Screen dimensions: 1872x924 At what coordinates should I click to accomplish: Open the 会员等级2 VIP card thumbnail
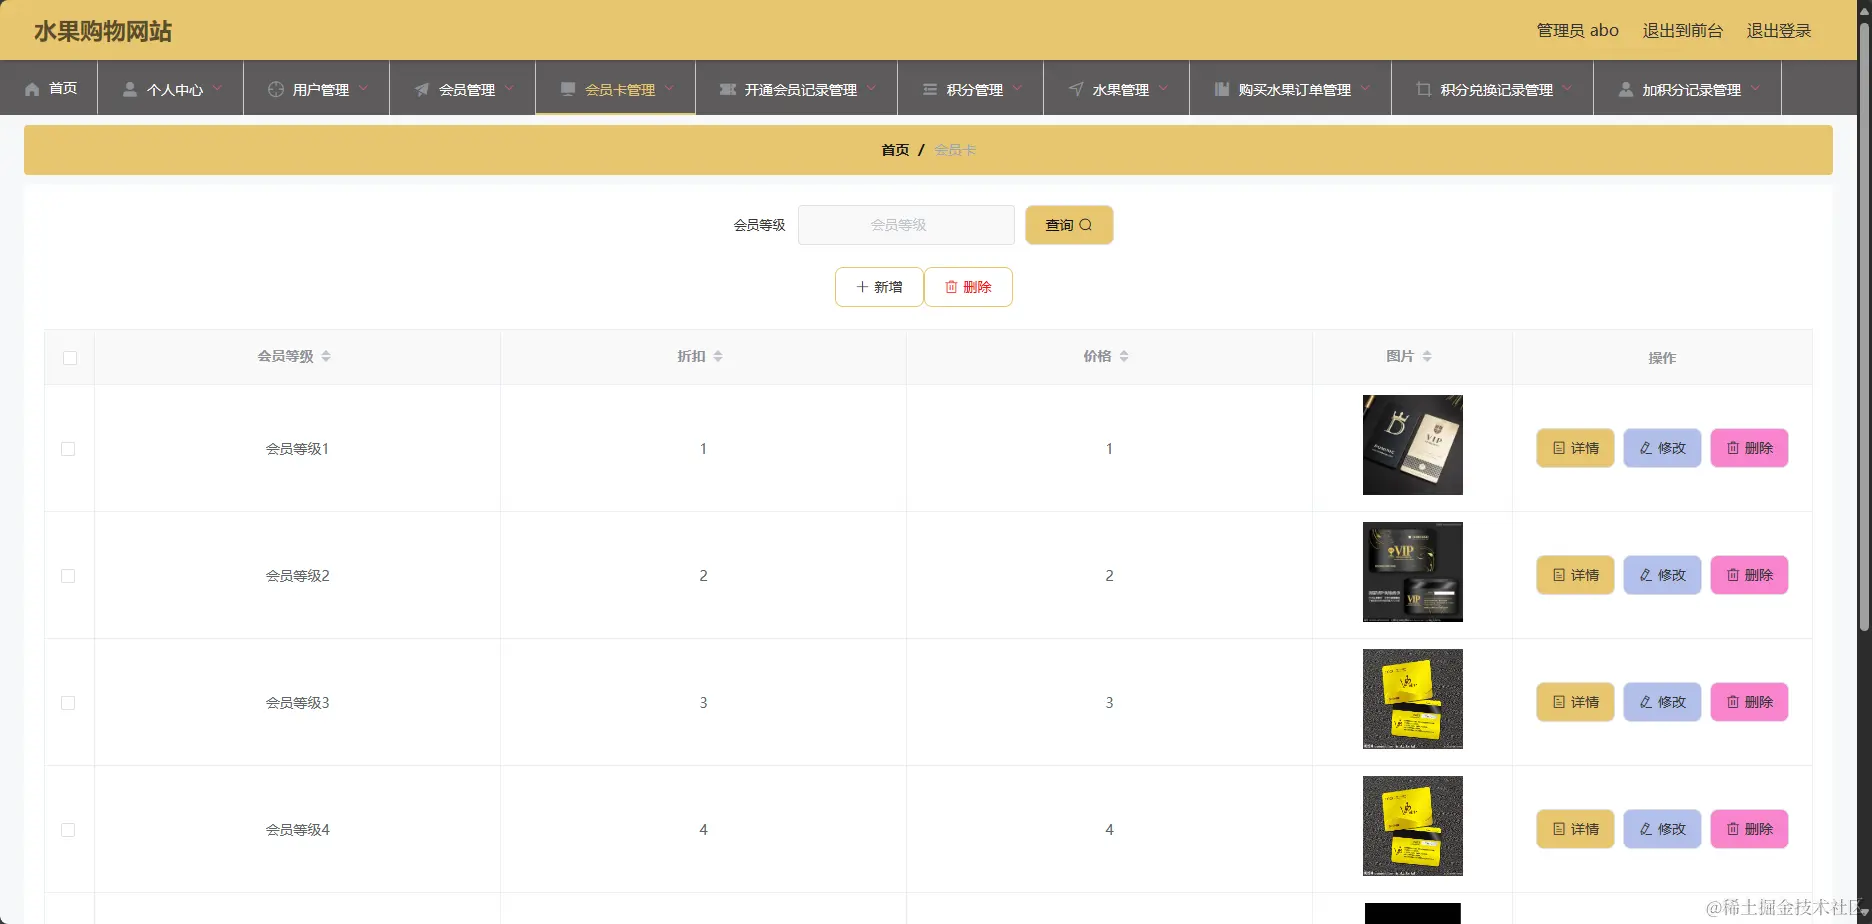tap(1412, 572)
